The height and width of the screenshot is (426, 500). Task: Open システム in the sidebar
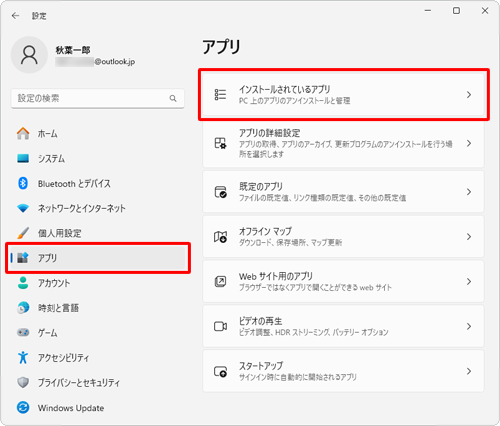click(x=97, y=158)
